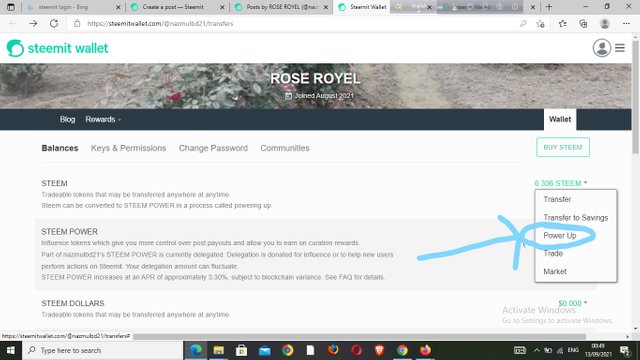
Task: Select Market from the menu
Action: coord(555,271)
